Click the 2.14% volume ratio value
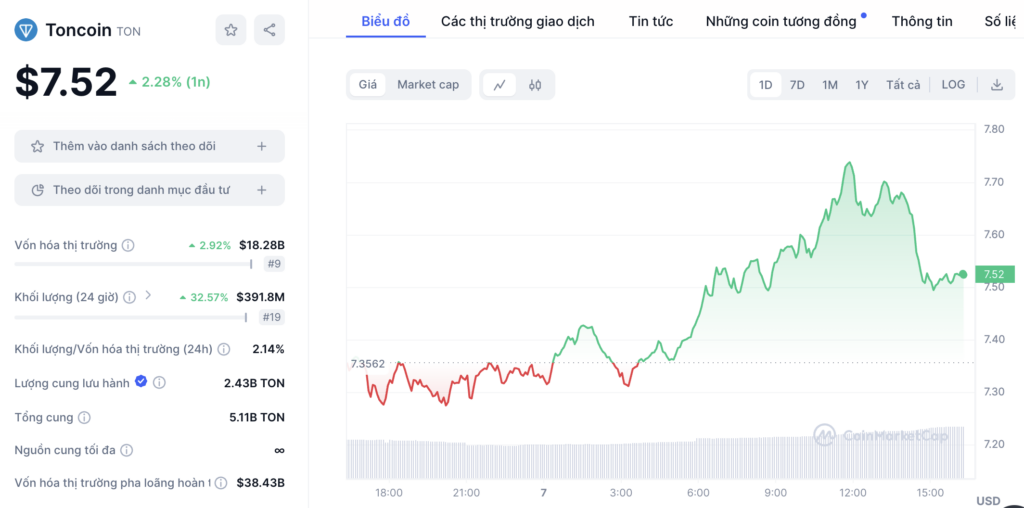The width and height of the screenshot is (1024, 508). pos(268,349)
